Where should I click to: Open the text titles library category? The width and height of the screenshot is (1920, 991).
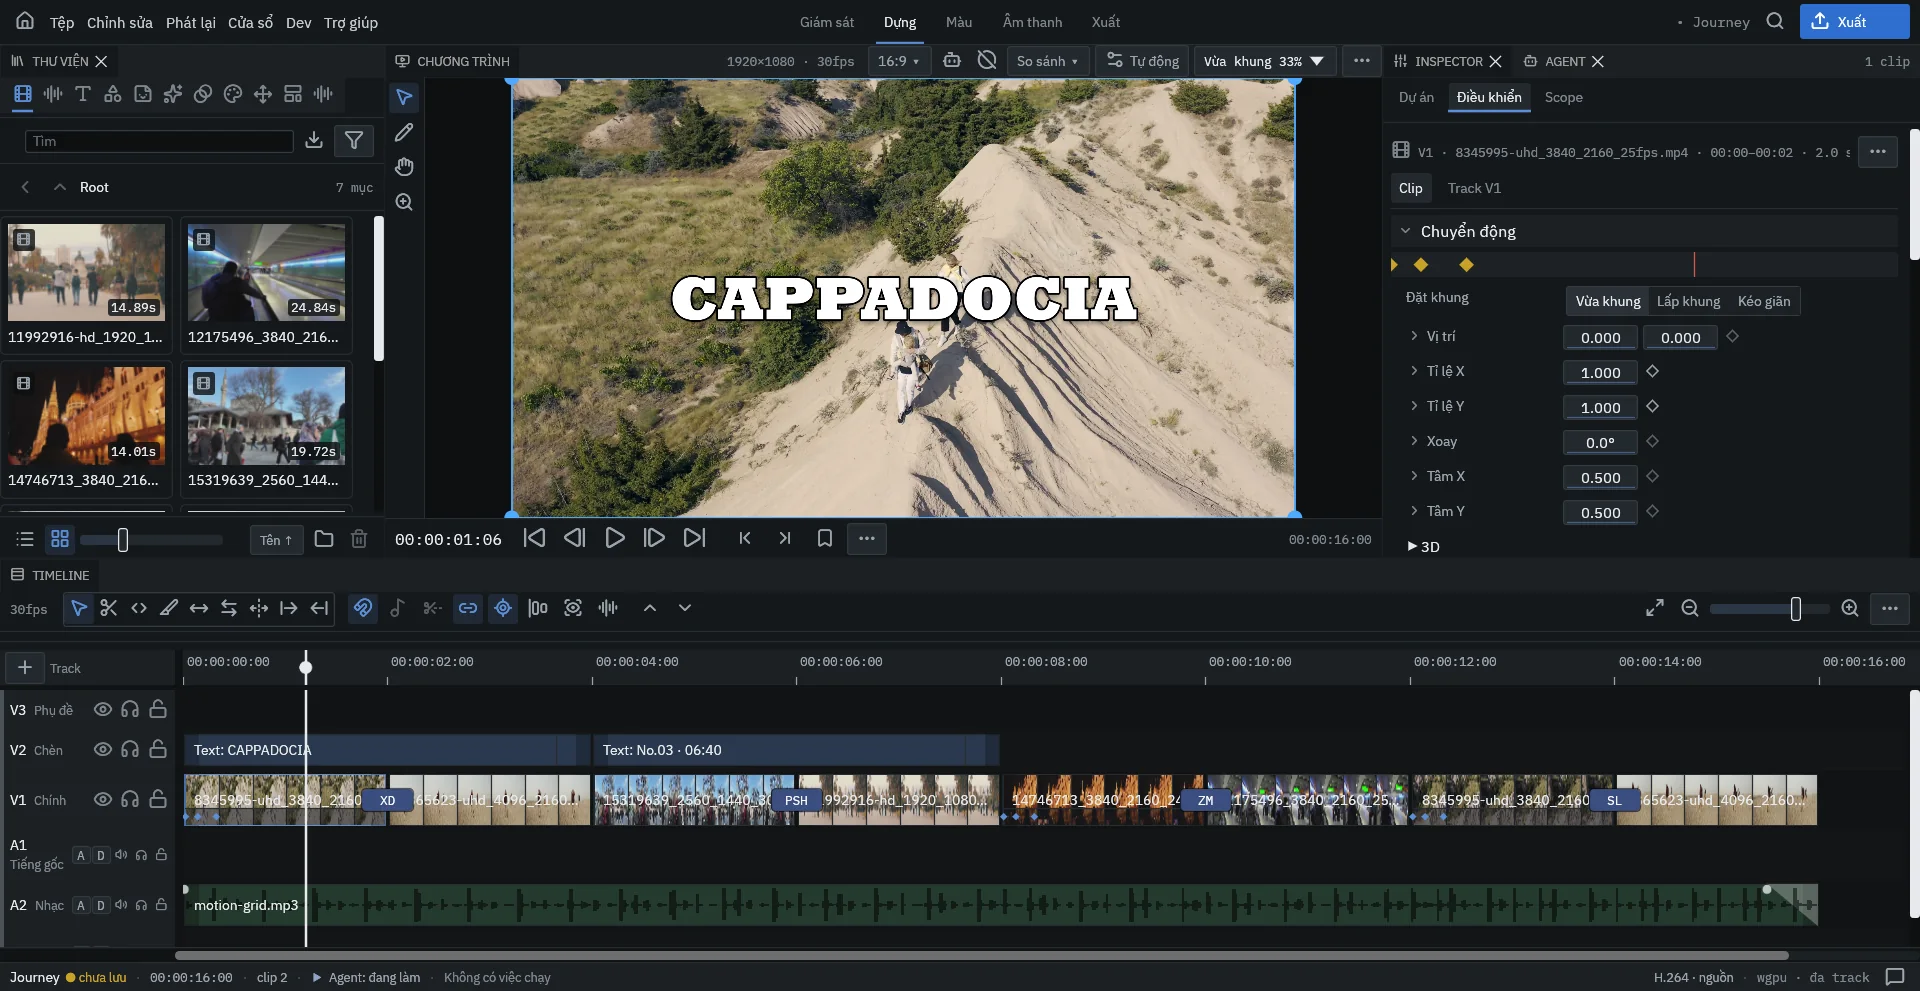pos(83,94)
